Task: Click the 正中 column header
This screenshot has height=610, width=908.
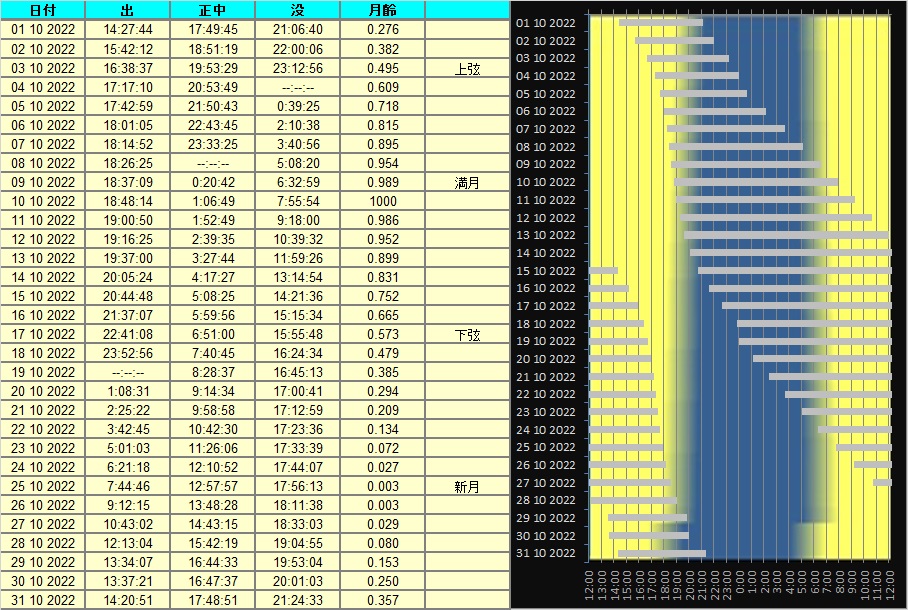Action: click(x=213, y=10)
